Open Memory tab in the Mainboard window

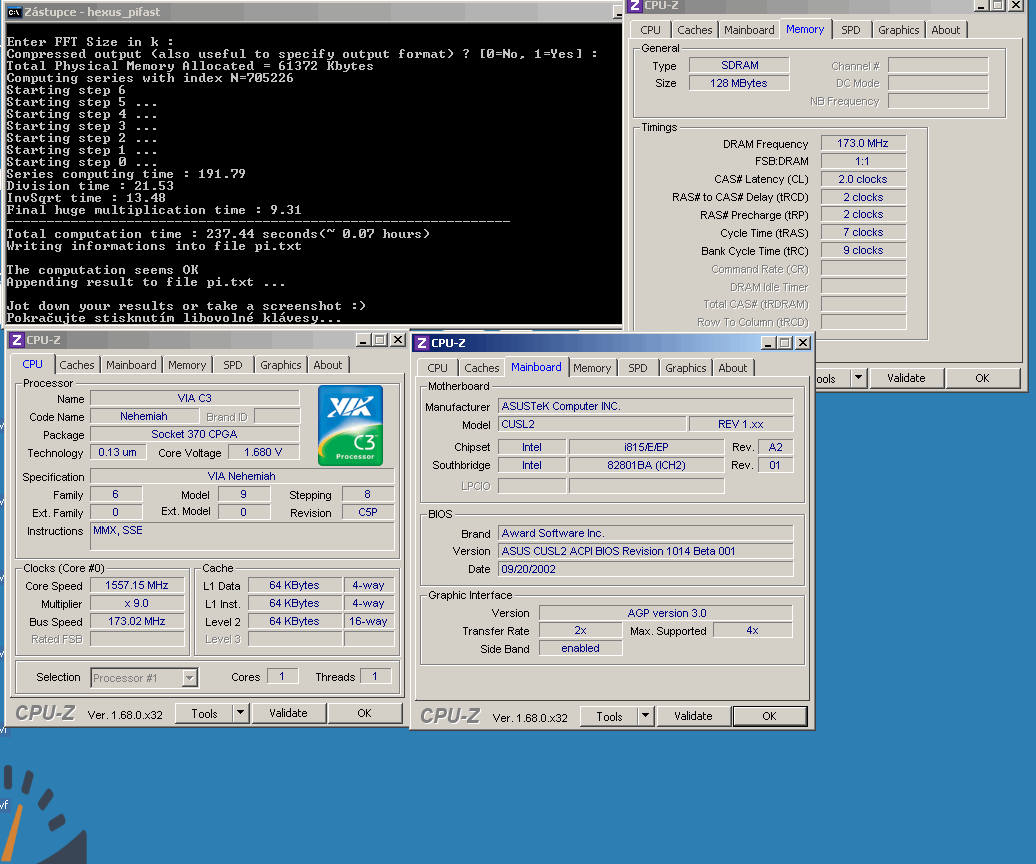pyautogui.click(x=592, y=368)
